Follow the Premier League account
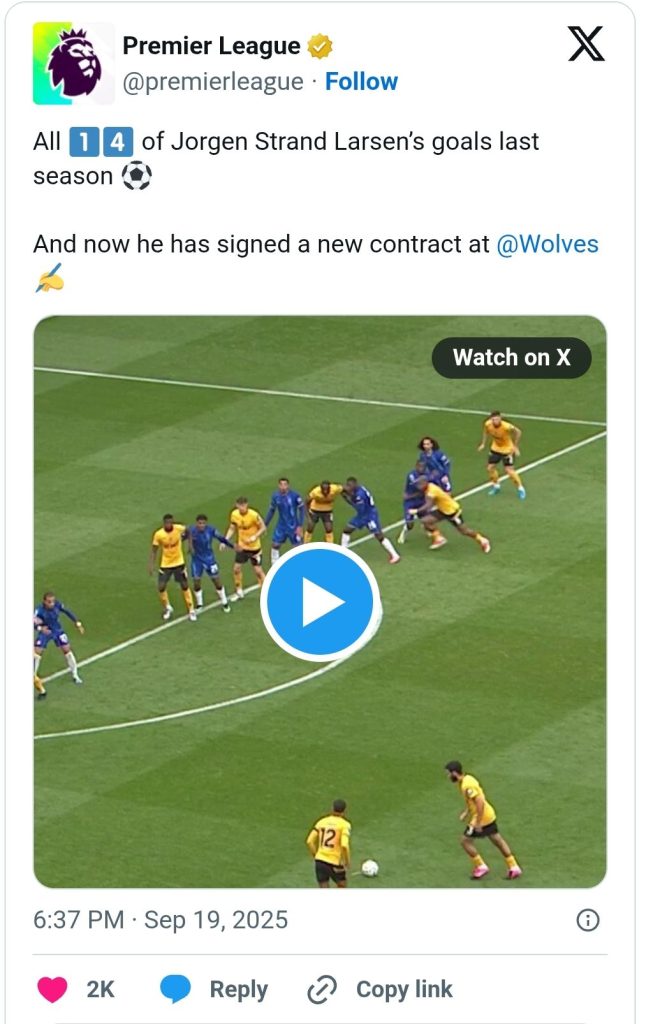Viewport: 660px width, 1024px height. tap(361, 82)
